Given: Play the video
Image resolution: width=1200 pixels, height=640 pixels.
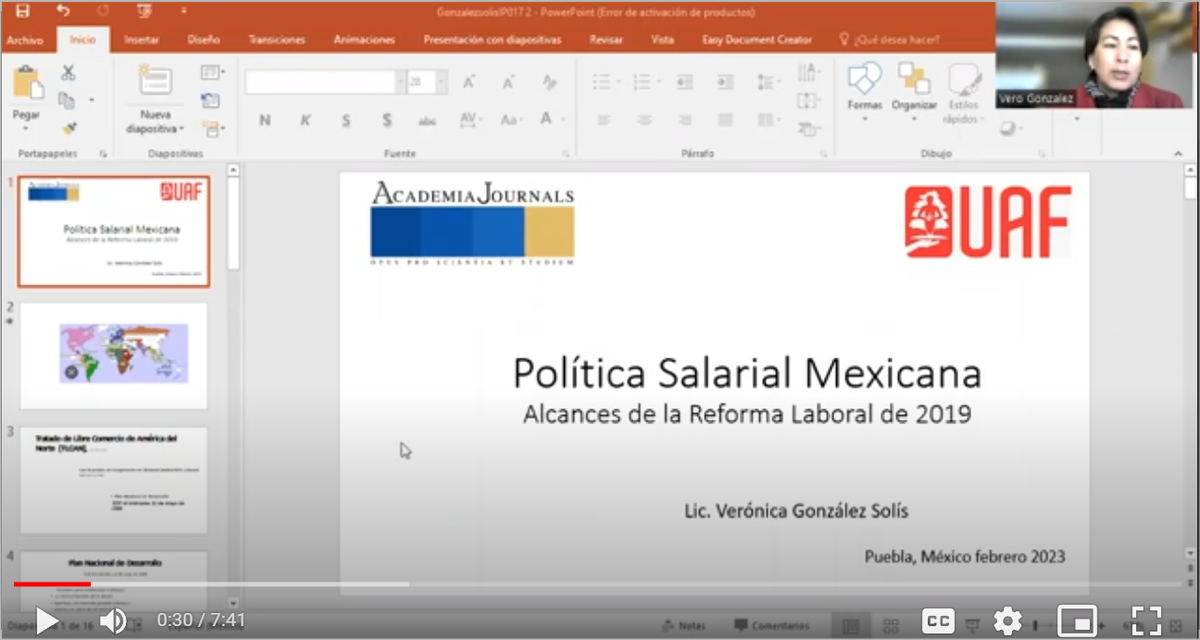Looking at the screenshot, I should pos(46,621).
